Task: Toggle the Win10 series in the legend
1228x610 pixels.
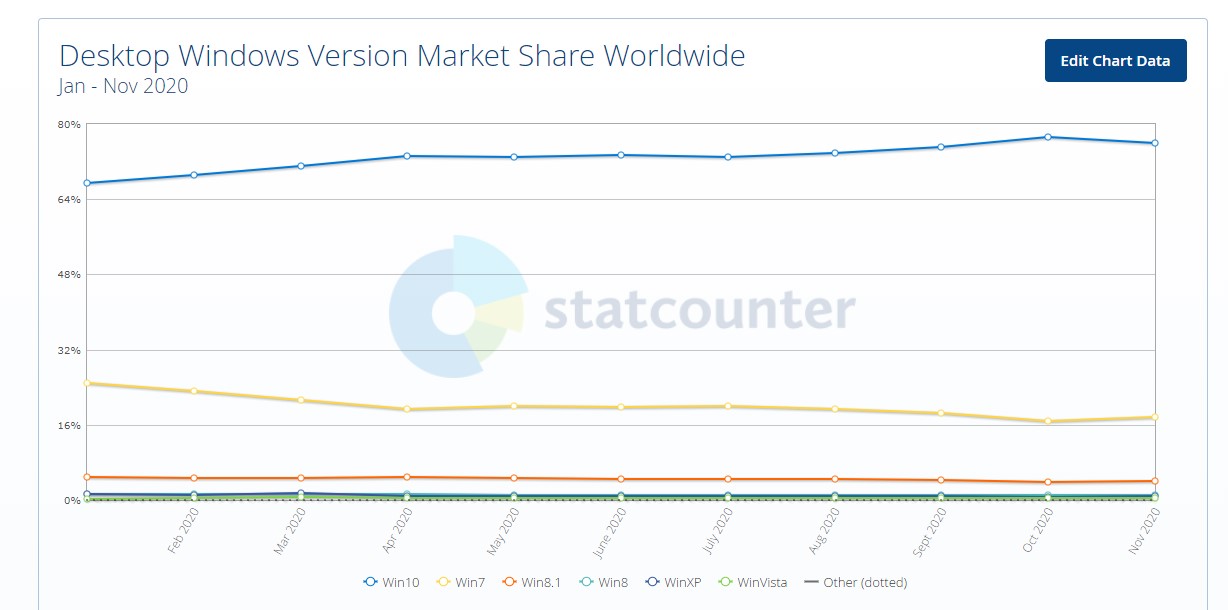Action: 392,582
